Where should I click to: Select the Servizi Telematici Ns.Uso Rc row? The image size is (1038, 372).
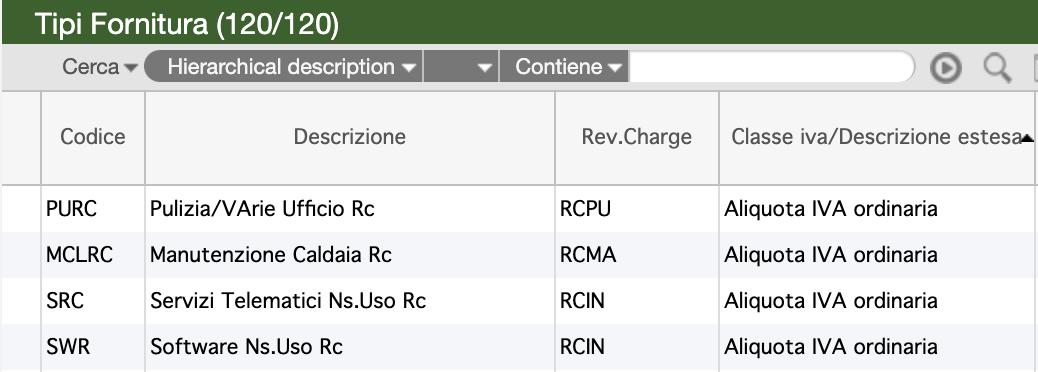pos(520,301)
